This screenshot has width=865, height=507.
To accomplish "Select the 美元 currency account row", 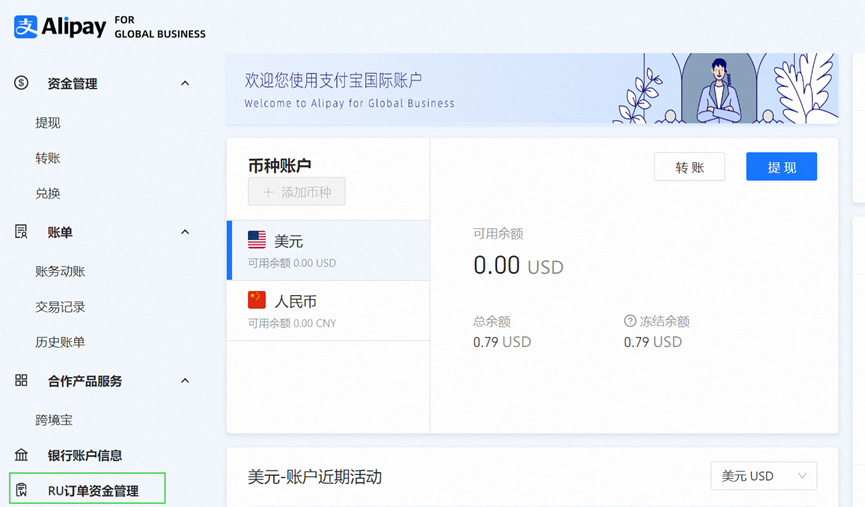I will (x=329, y=250).
